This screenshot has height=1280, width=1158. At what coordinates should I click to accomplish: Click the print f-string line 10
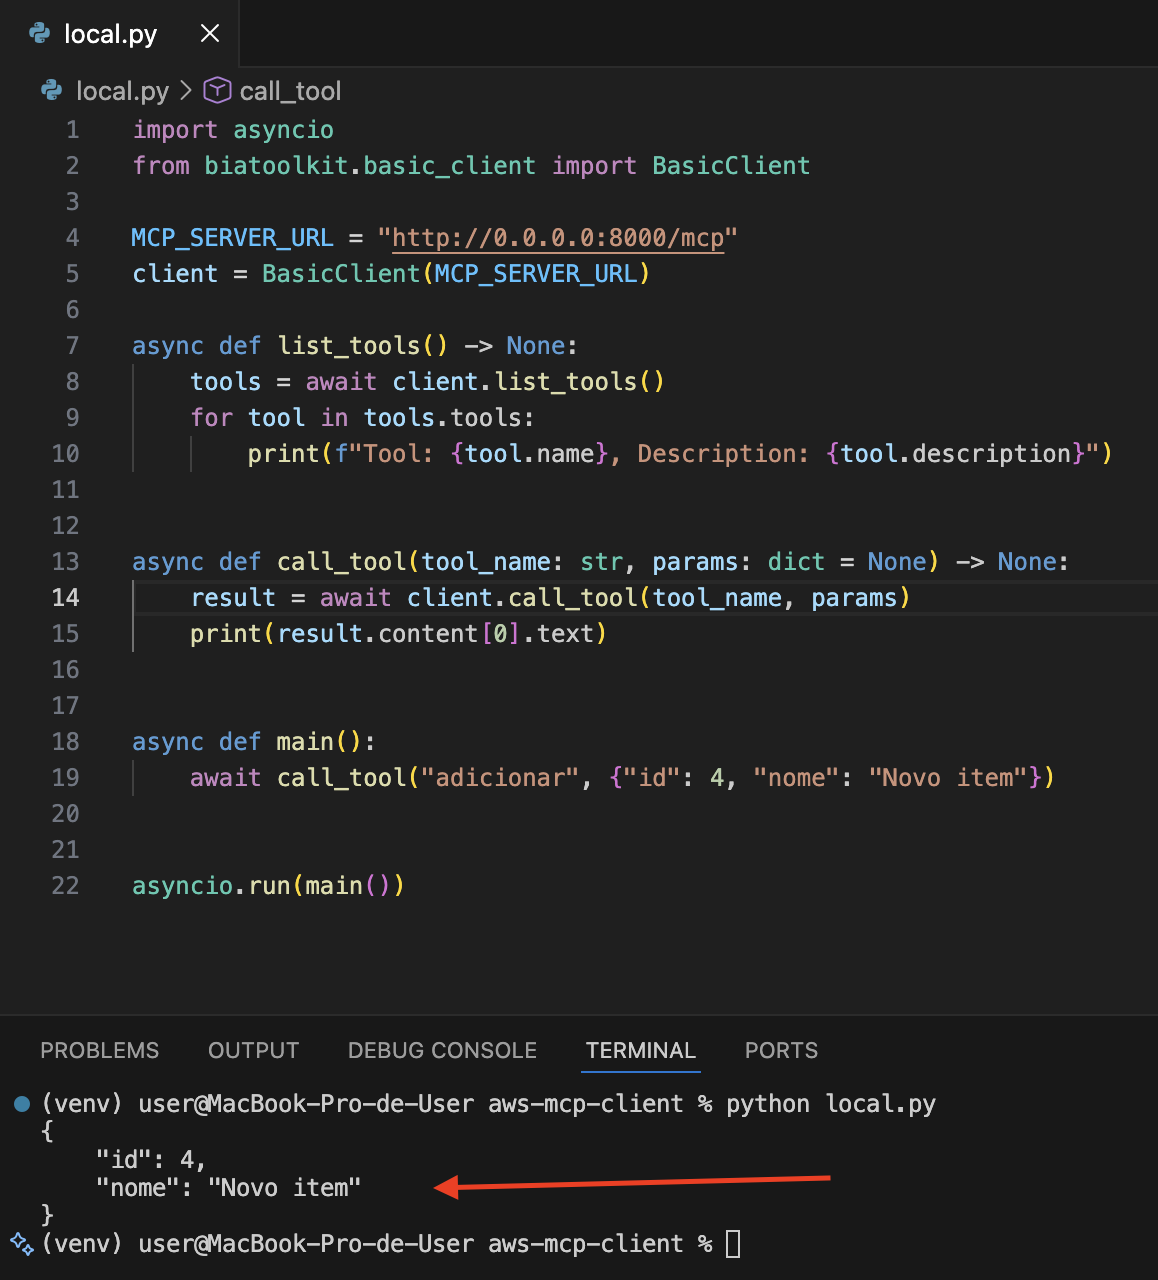pyautogui.click(x=680, y=454)
